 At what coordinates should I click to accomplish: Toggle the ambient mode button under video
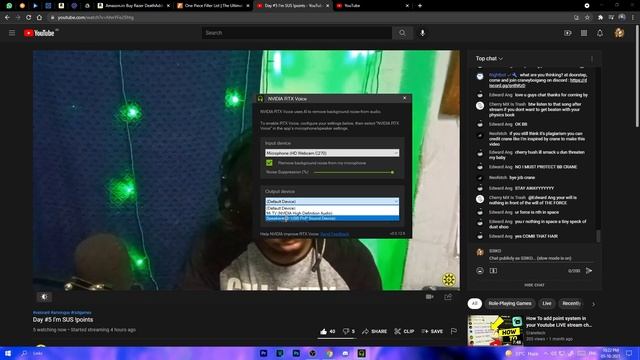click(x=44, y=297)
